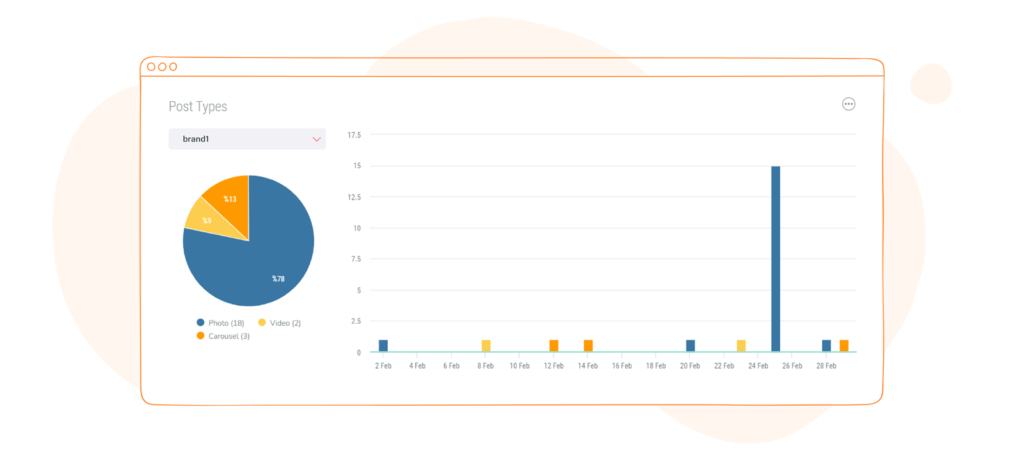The height and width of the screenshot is (462, 1024).
Task: Click the 4 Feb axis label
Action: click(417, 366)
